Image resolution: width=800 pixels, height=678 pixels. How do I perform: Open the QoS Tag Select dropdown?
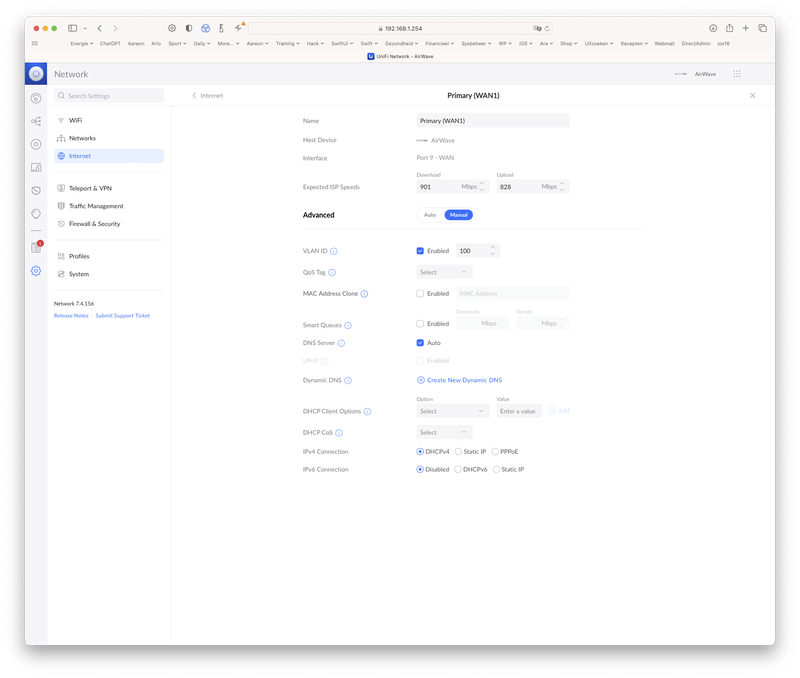click(444, 272)
